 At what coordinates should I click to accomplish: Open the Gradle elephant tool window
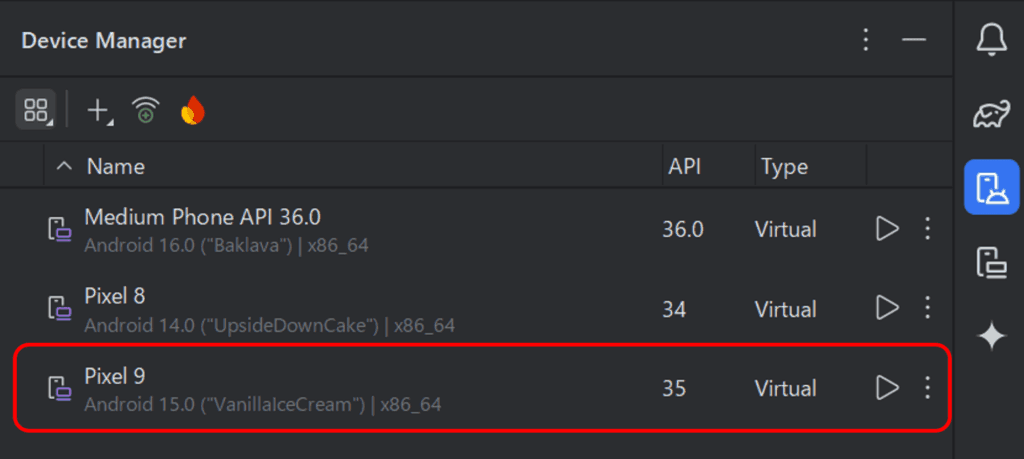pos(991,115)
